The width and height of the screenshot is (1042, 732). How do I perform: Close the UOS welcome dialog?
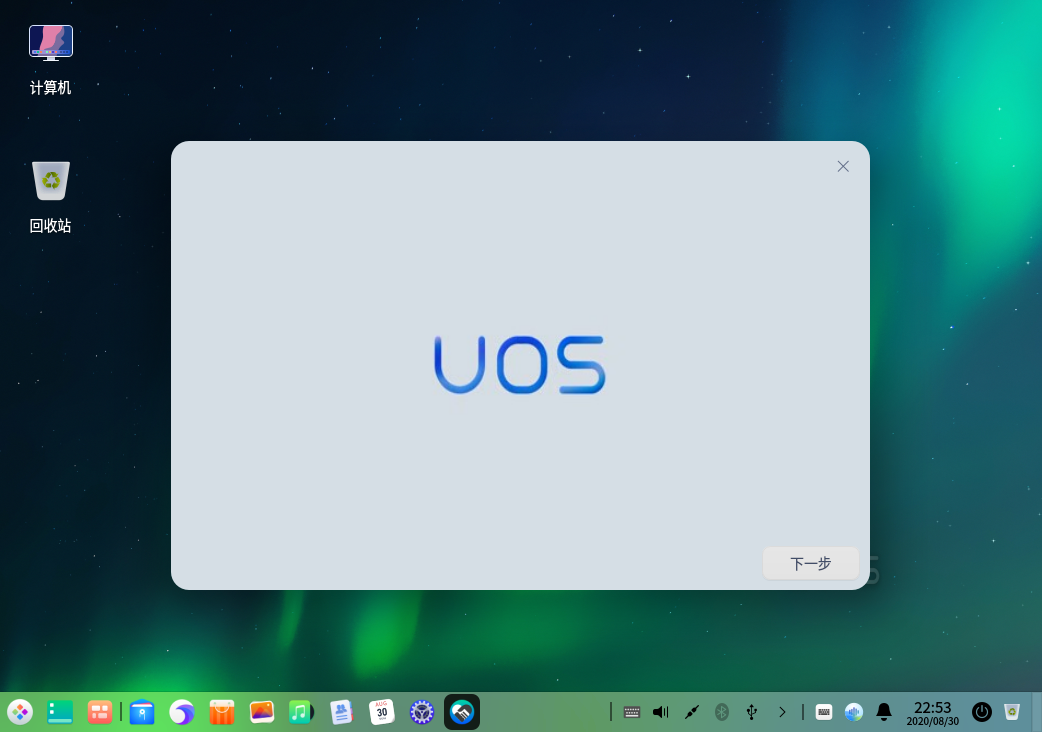click(x=843, y=166)
